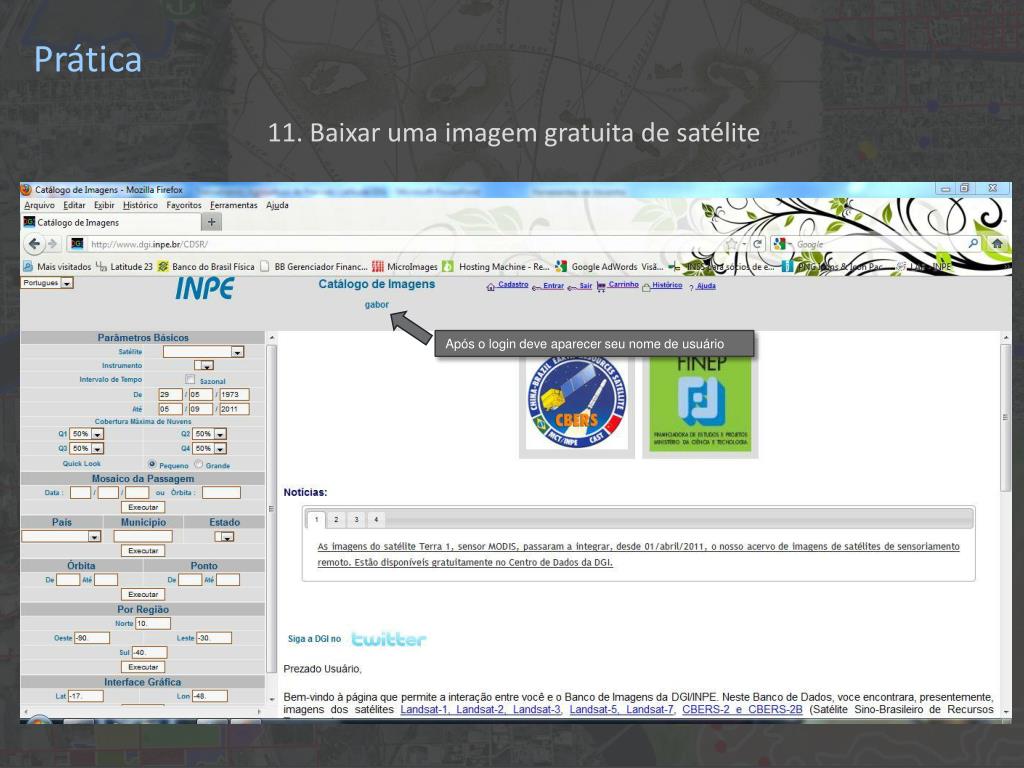
Task: Open the Favoritos menu
Action: (x=184, y=205)
